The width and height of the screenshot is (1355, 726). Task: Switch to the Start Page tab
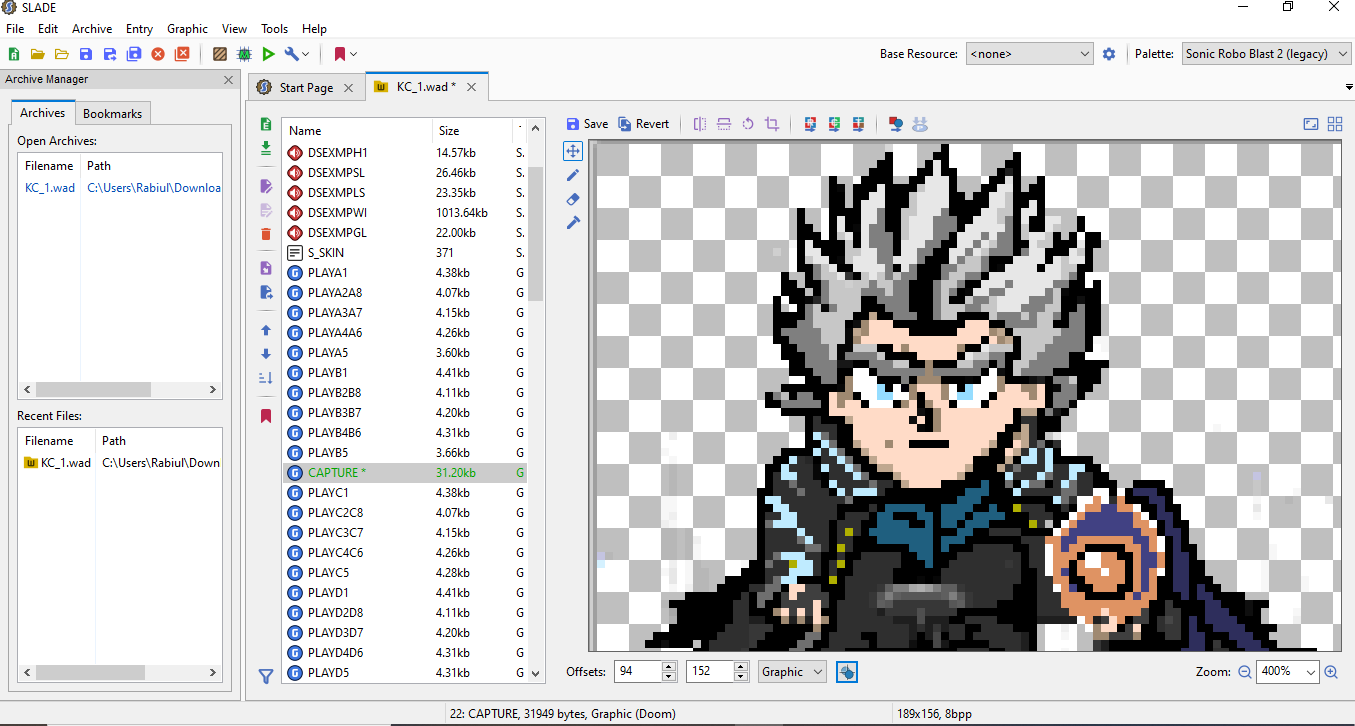(x=305, y=88)
